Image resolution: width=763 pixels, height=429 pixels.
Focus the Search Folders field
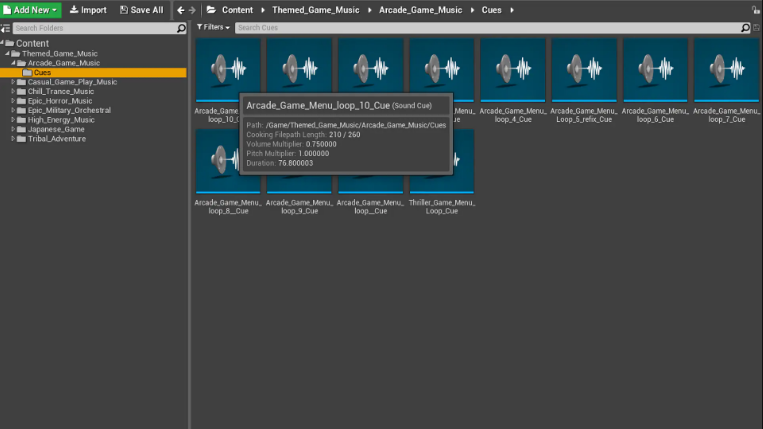pyautogui.click(x=94, y=28)
